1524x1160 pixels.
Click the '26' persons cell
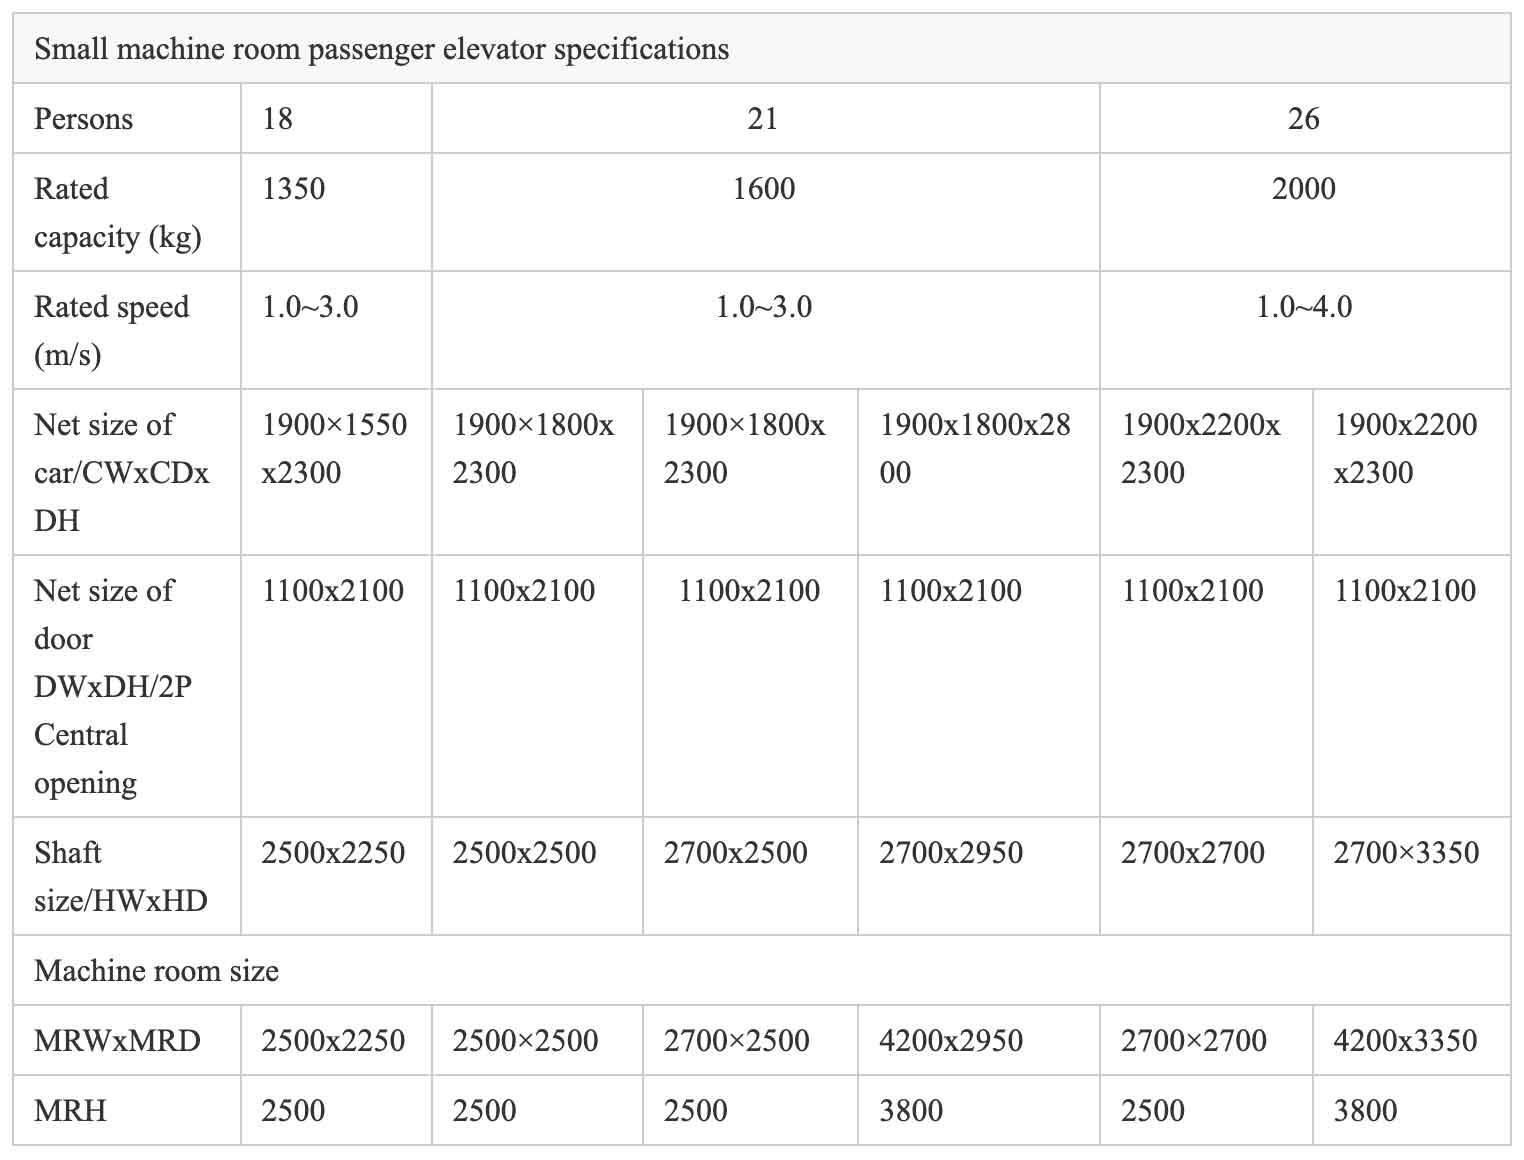(1305, 118)
